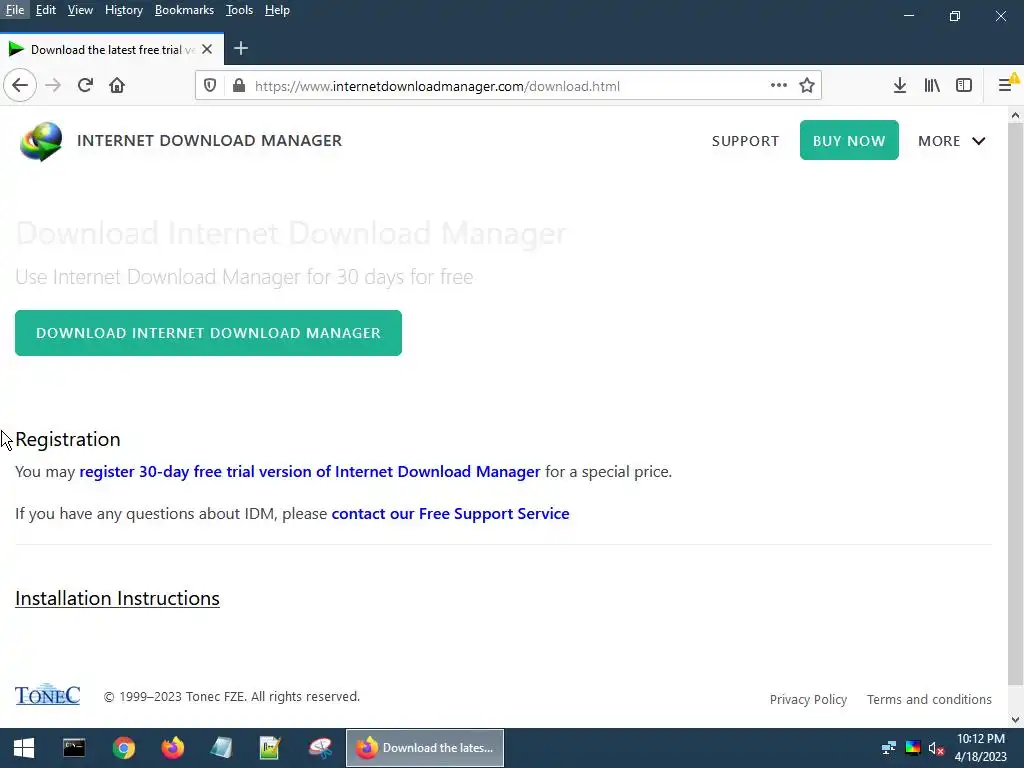Click Download Internet Download Manager button
This screenshot has width=1024, height=768.
[208, 333]
